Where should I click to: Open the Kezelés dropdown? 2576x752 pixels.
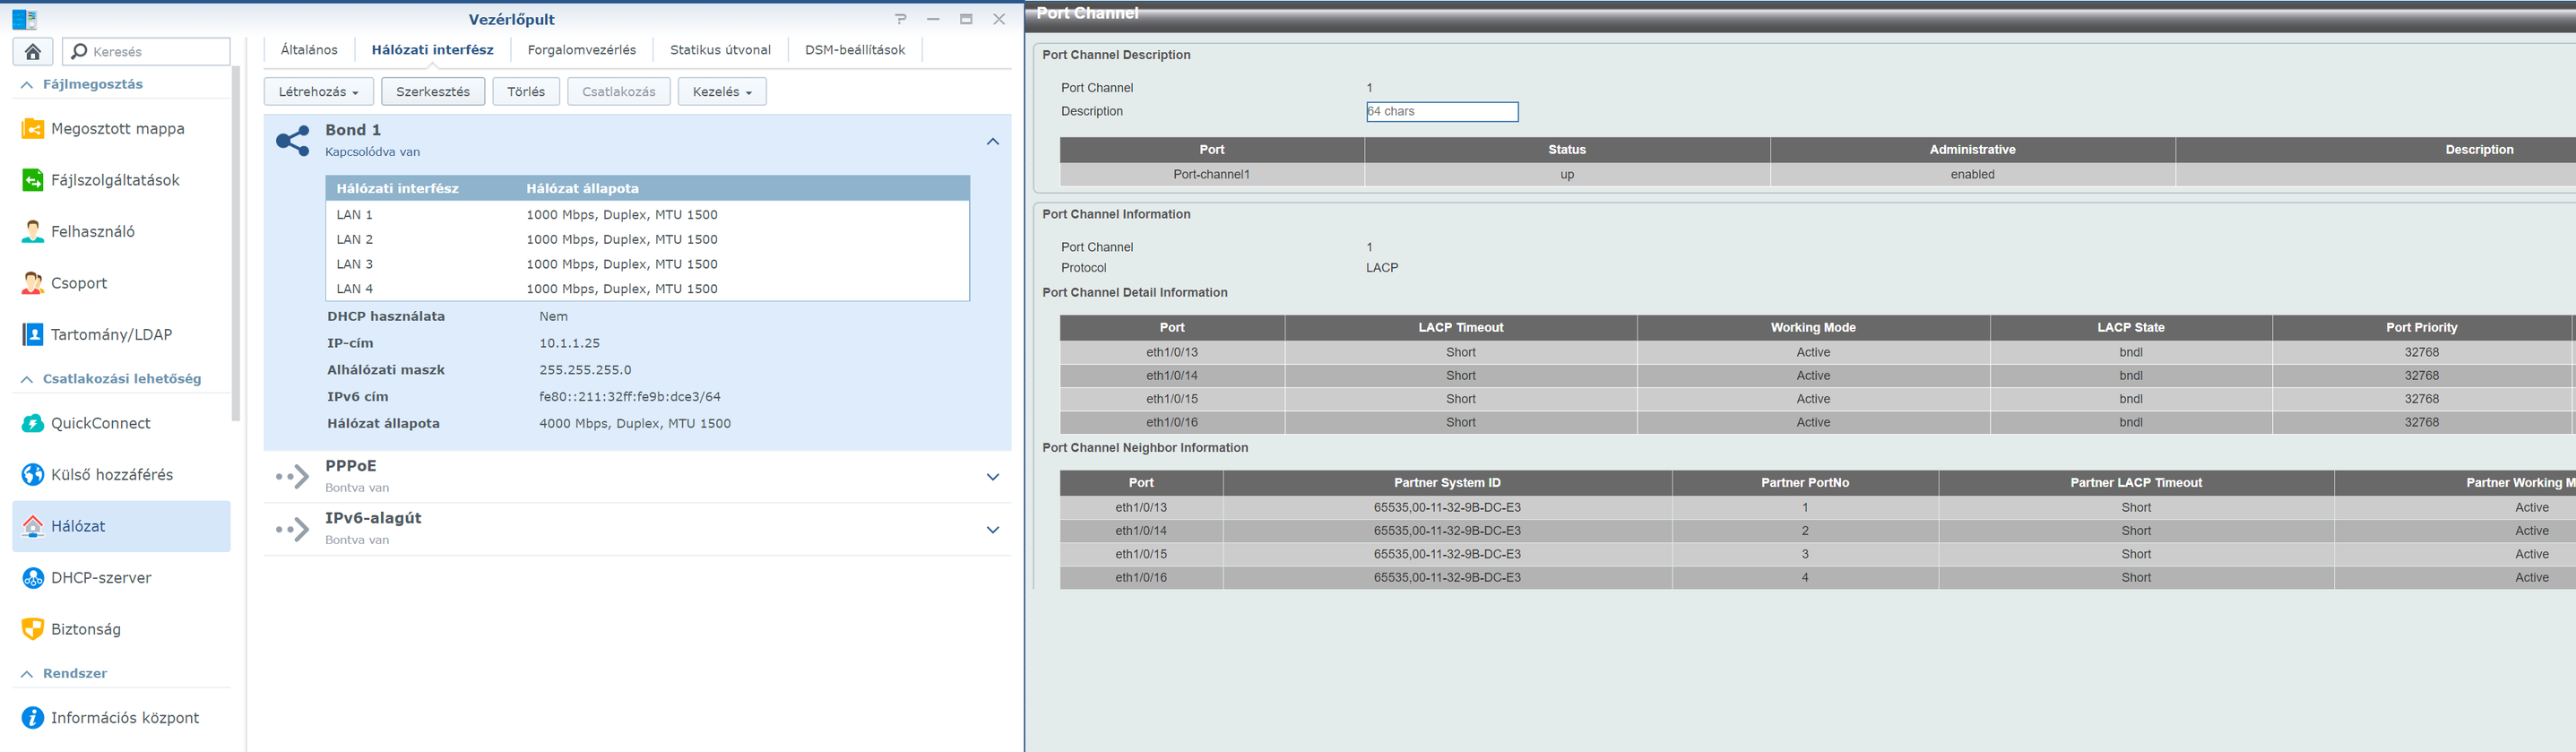[x=722, y=92]
